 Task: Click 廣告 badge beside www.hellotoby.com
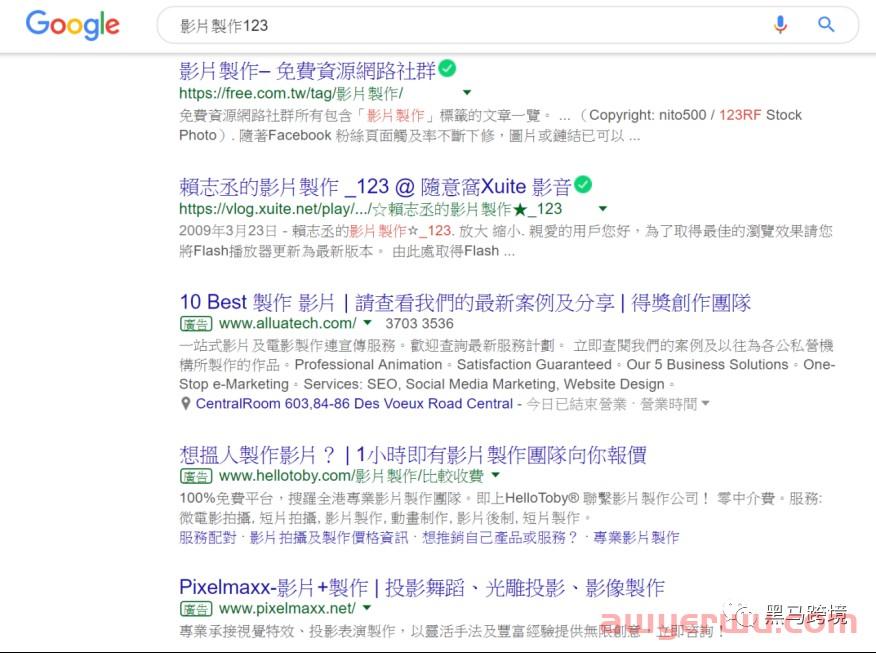pyautogui.click(x=196, y=476)
